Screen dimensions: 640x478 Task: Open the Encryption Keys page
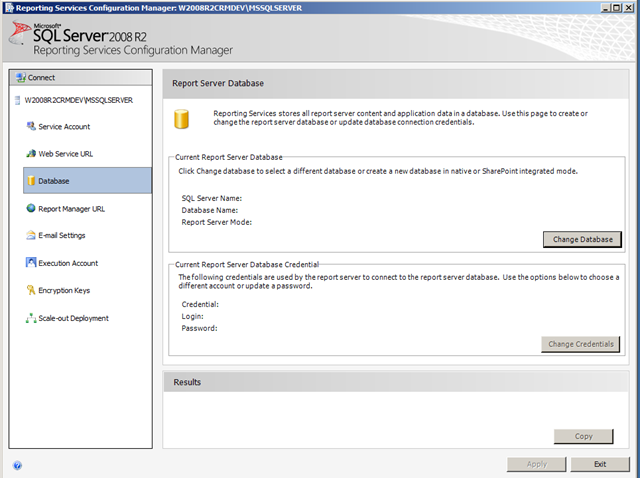(64, 291)
